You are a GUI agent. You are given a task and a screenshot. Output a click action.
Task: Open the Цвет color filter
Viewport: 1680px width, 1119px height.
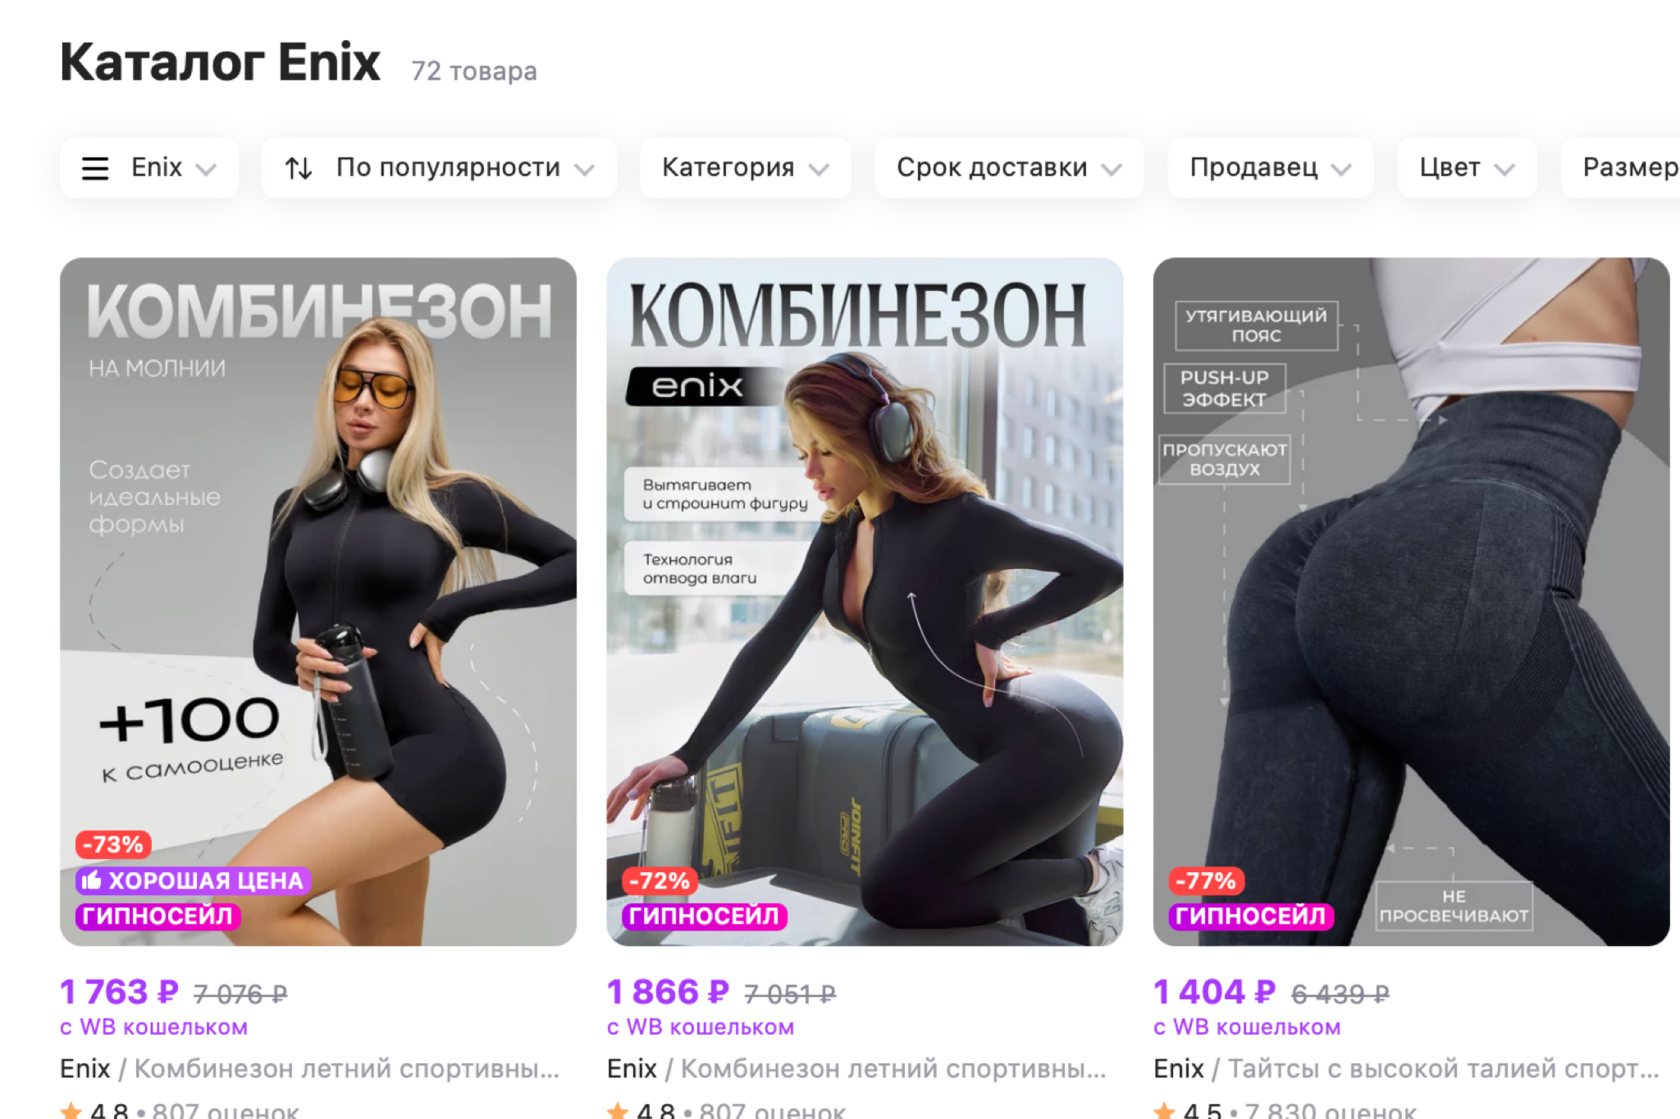point(1467,168)
